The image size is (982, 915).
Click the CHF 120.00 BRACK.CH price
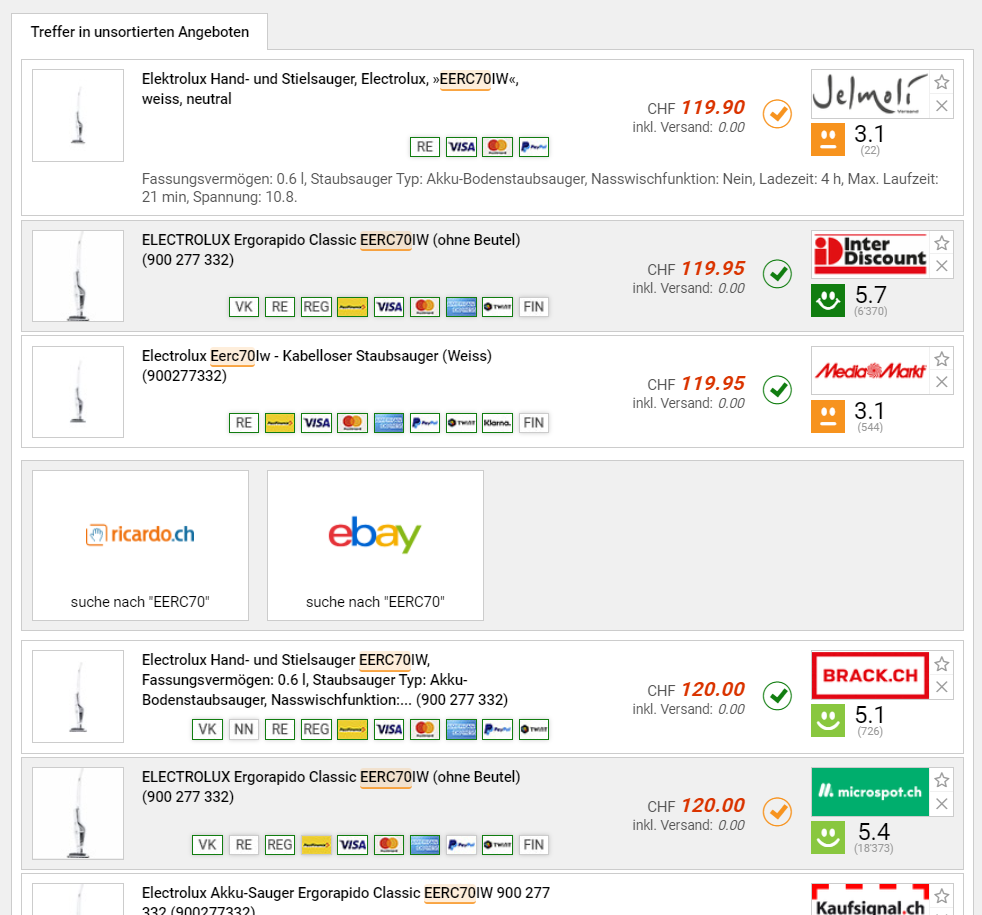coord(712,689)
